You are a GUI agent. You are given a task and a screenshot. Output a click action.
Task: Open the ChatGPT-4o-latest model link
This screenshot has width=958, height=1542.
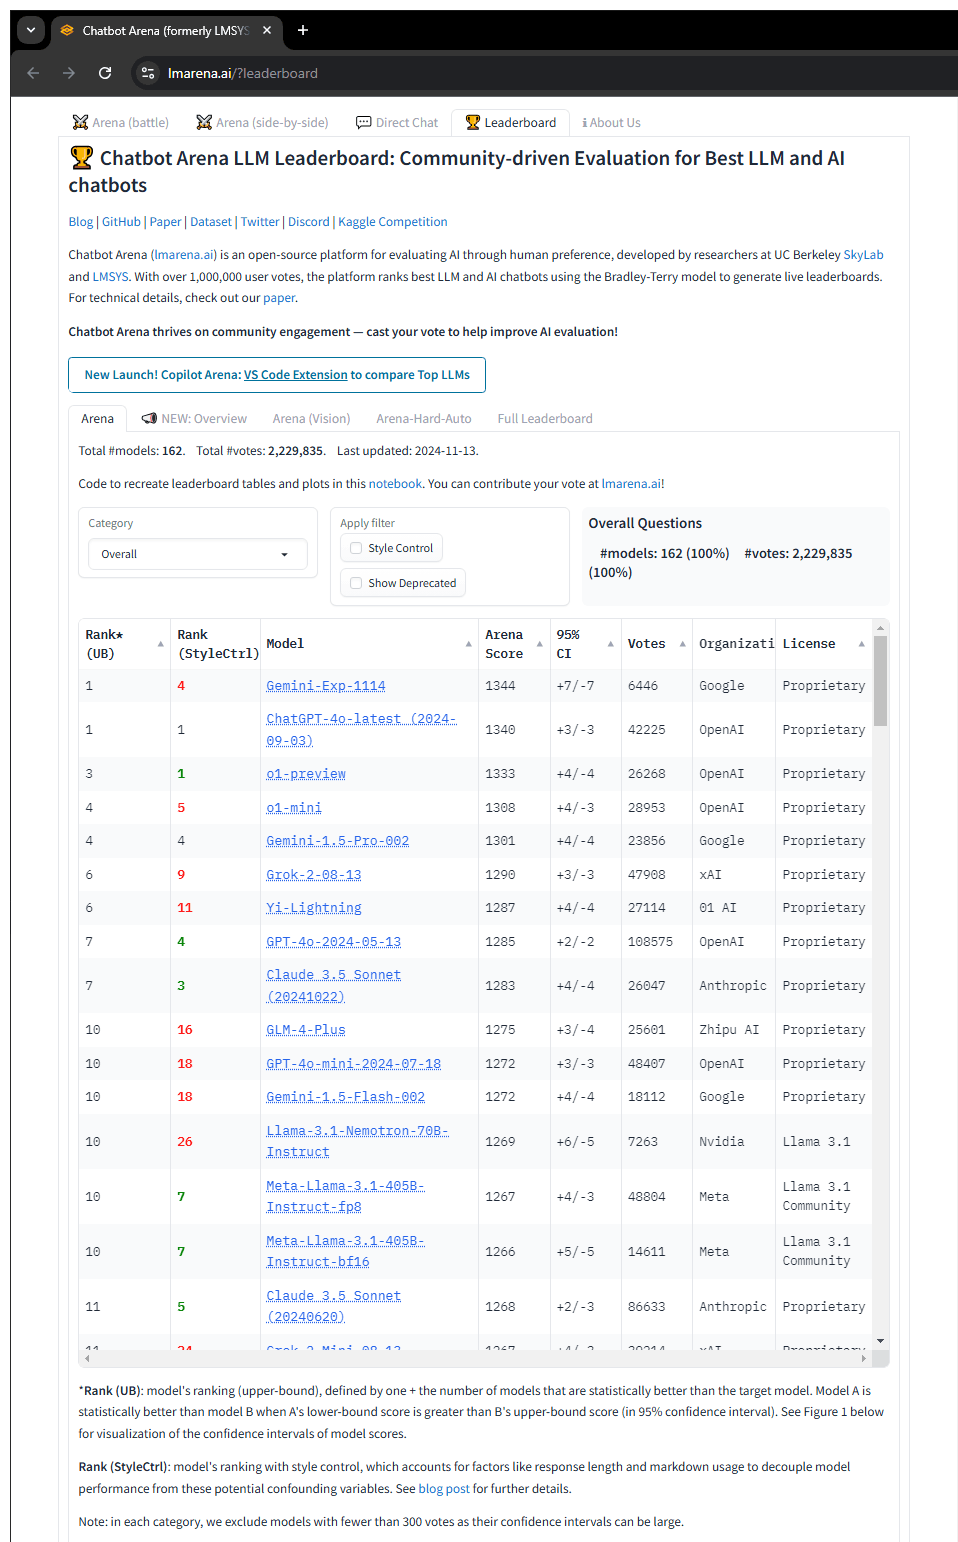(x=361, y=730)
